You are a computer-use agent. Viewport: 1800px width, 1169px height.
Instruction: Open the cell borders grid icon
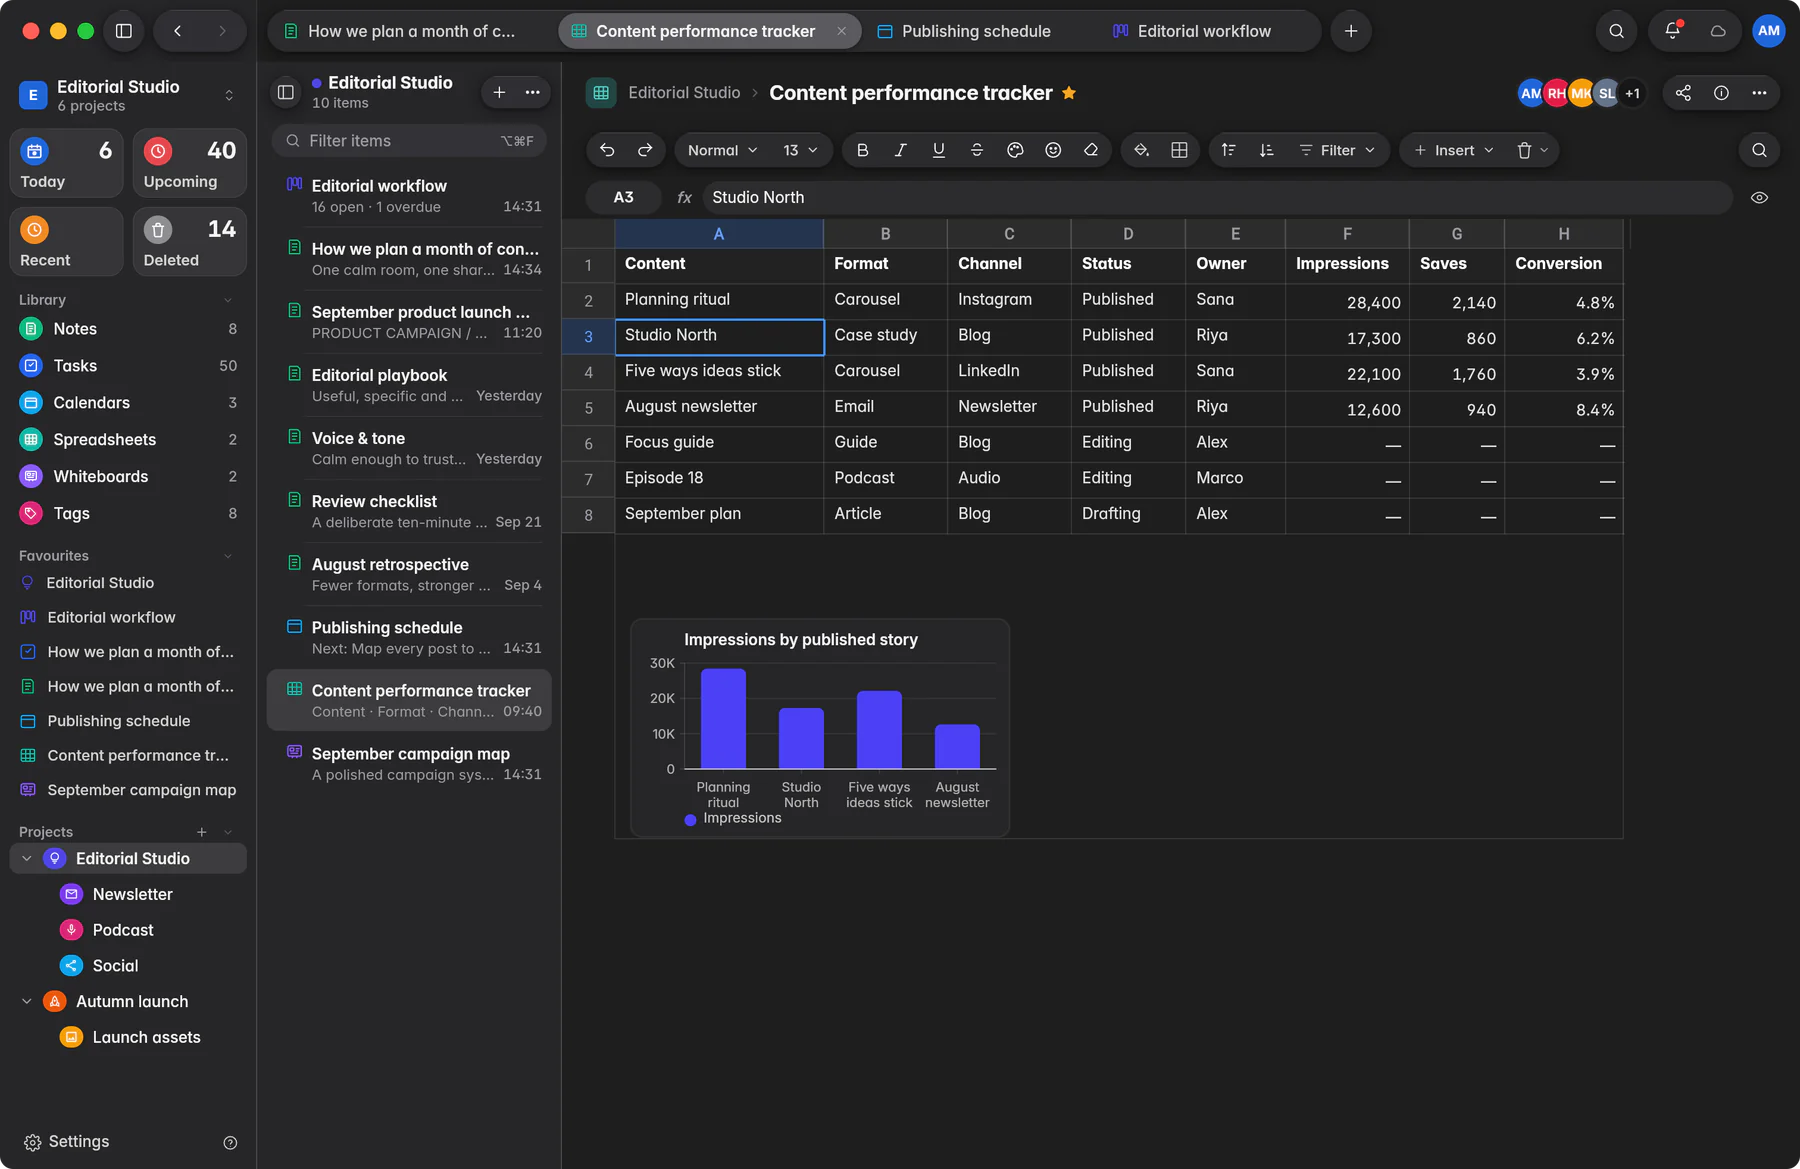[x=1179, y=150]
